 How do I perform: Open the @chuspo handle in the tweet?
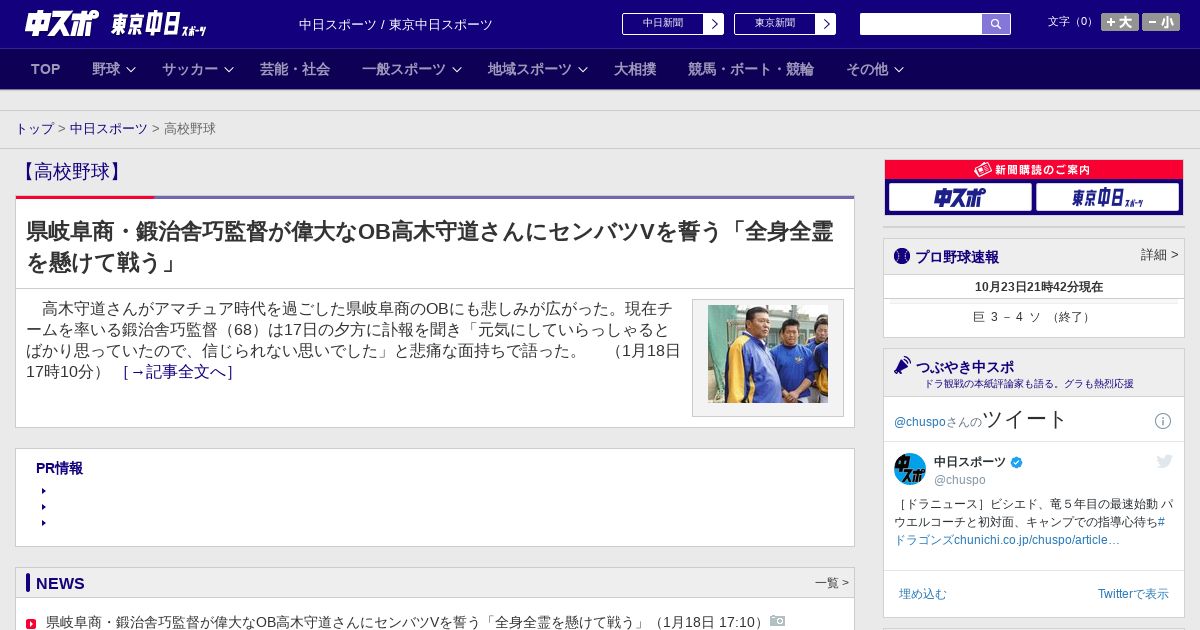pos(960,480)
